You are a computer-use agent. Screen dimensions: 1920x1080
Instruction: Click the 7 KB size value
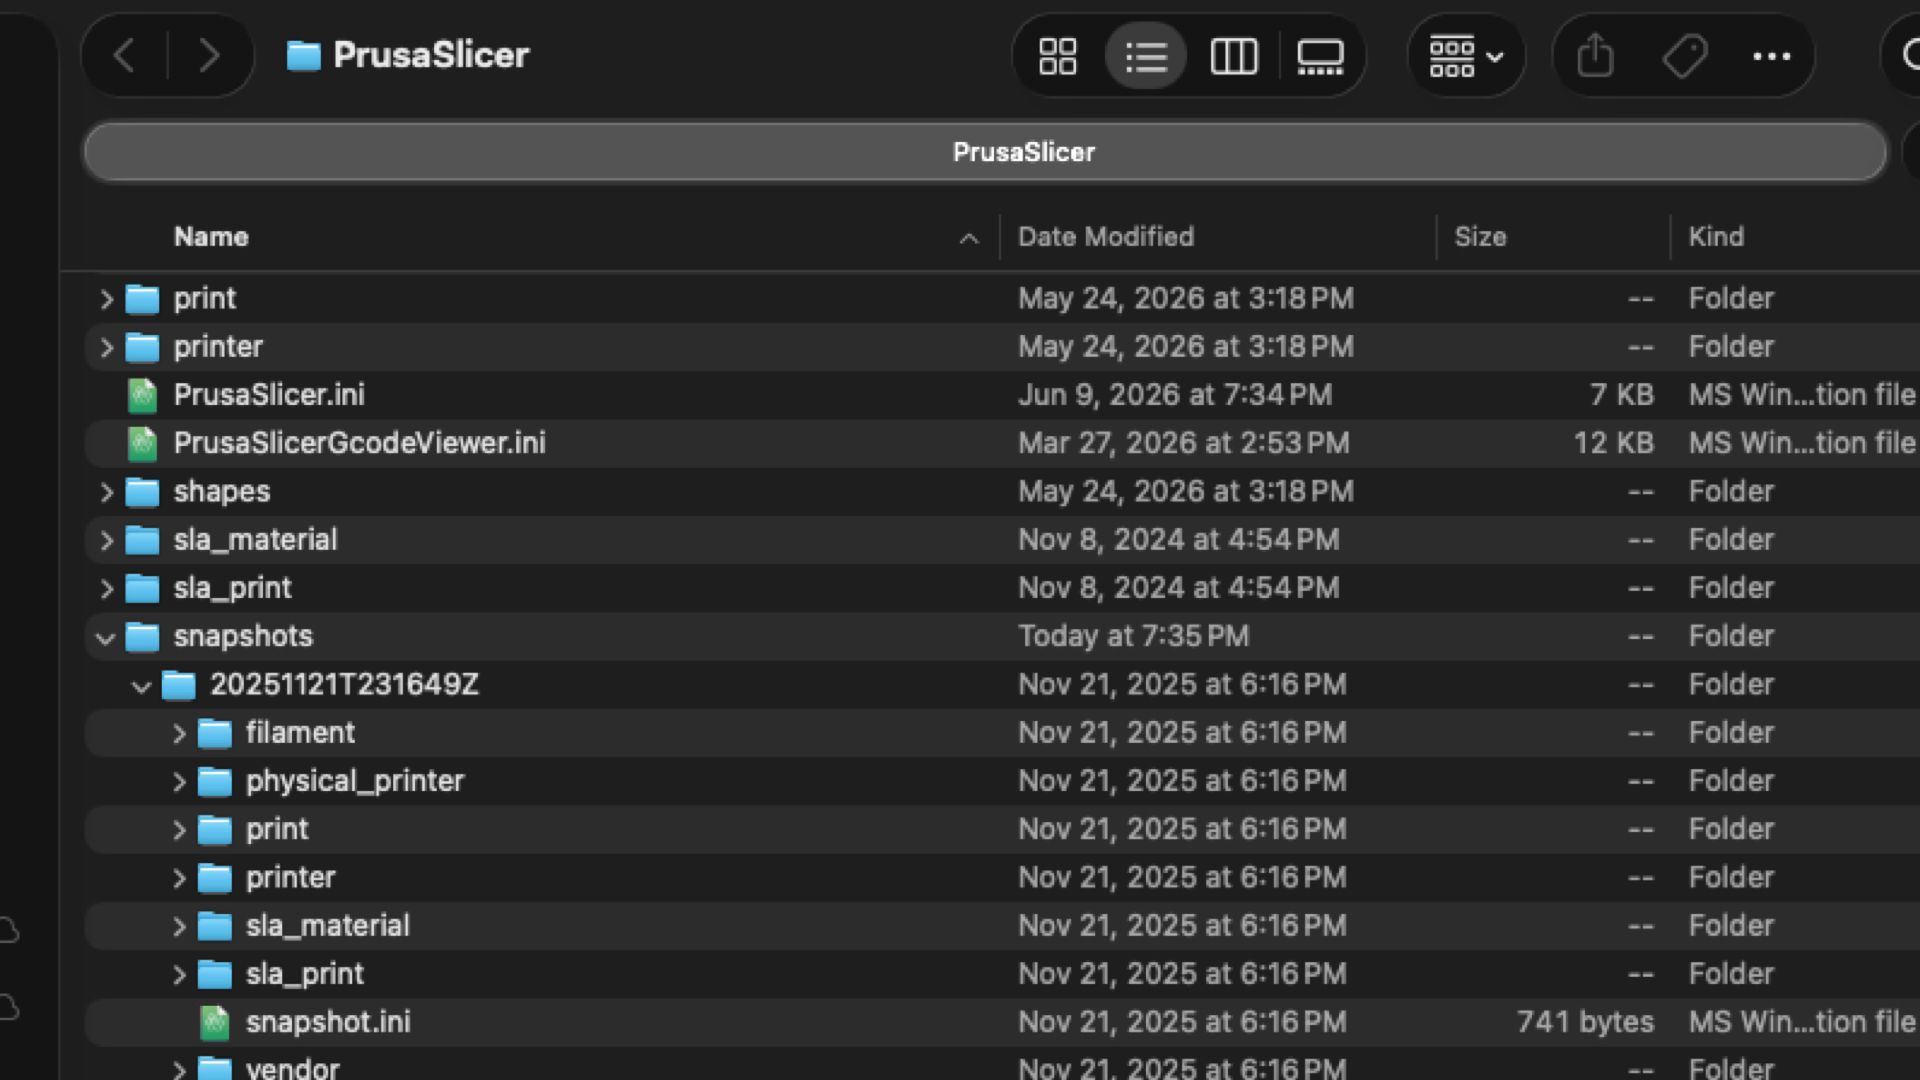pos(1622,395)
